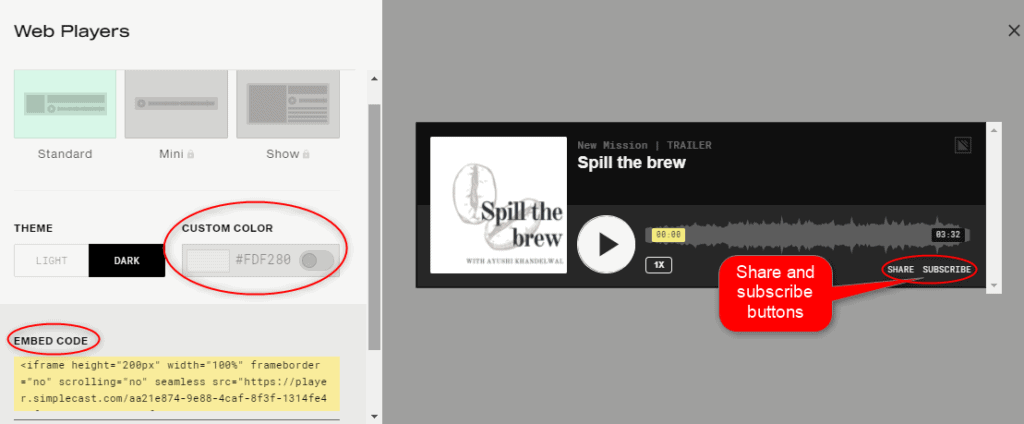Open the custom color swatch picker
Viewport: 1024px width, 424px height.
point(209,260)
